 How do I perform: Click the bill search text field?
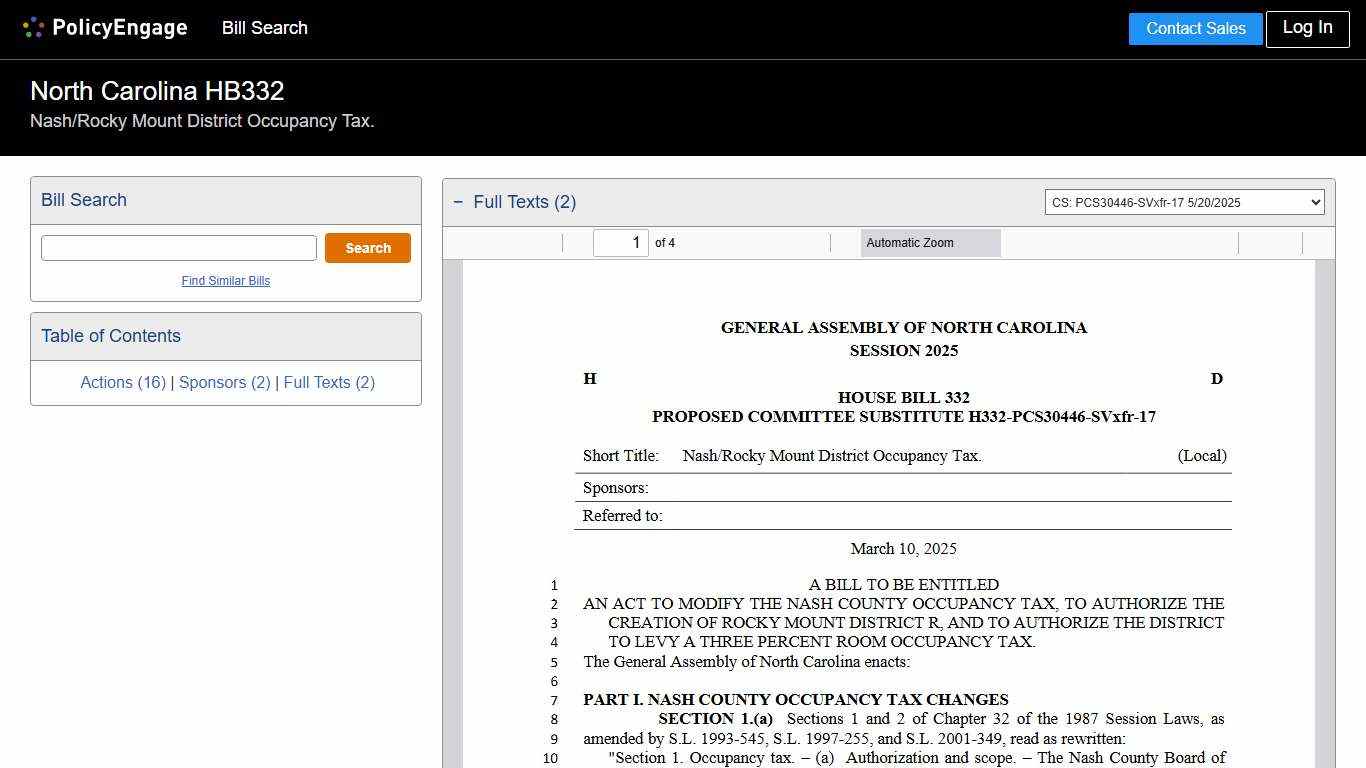[x=178, y=247]
